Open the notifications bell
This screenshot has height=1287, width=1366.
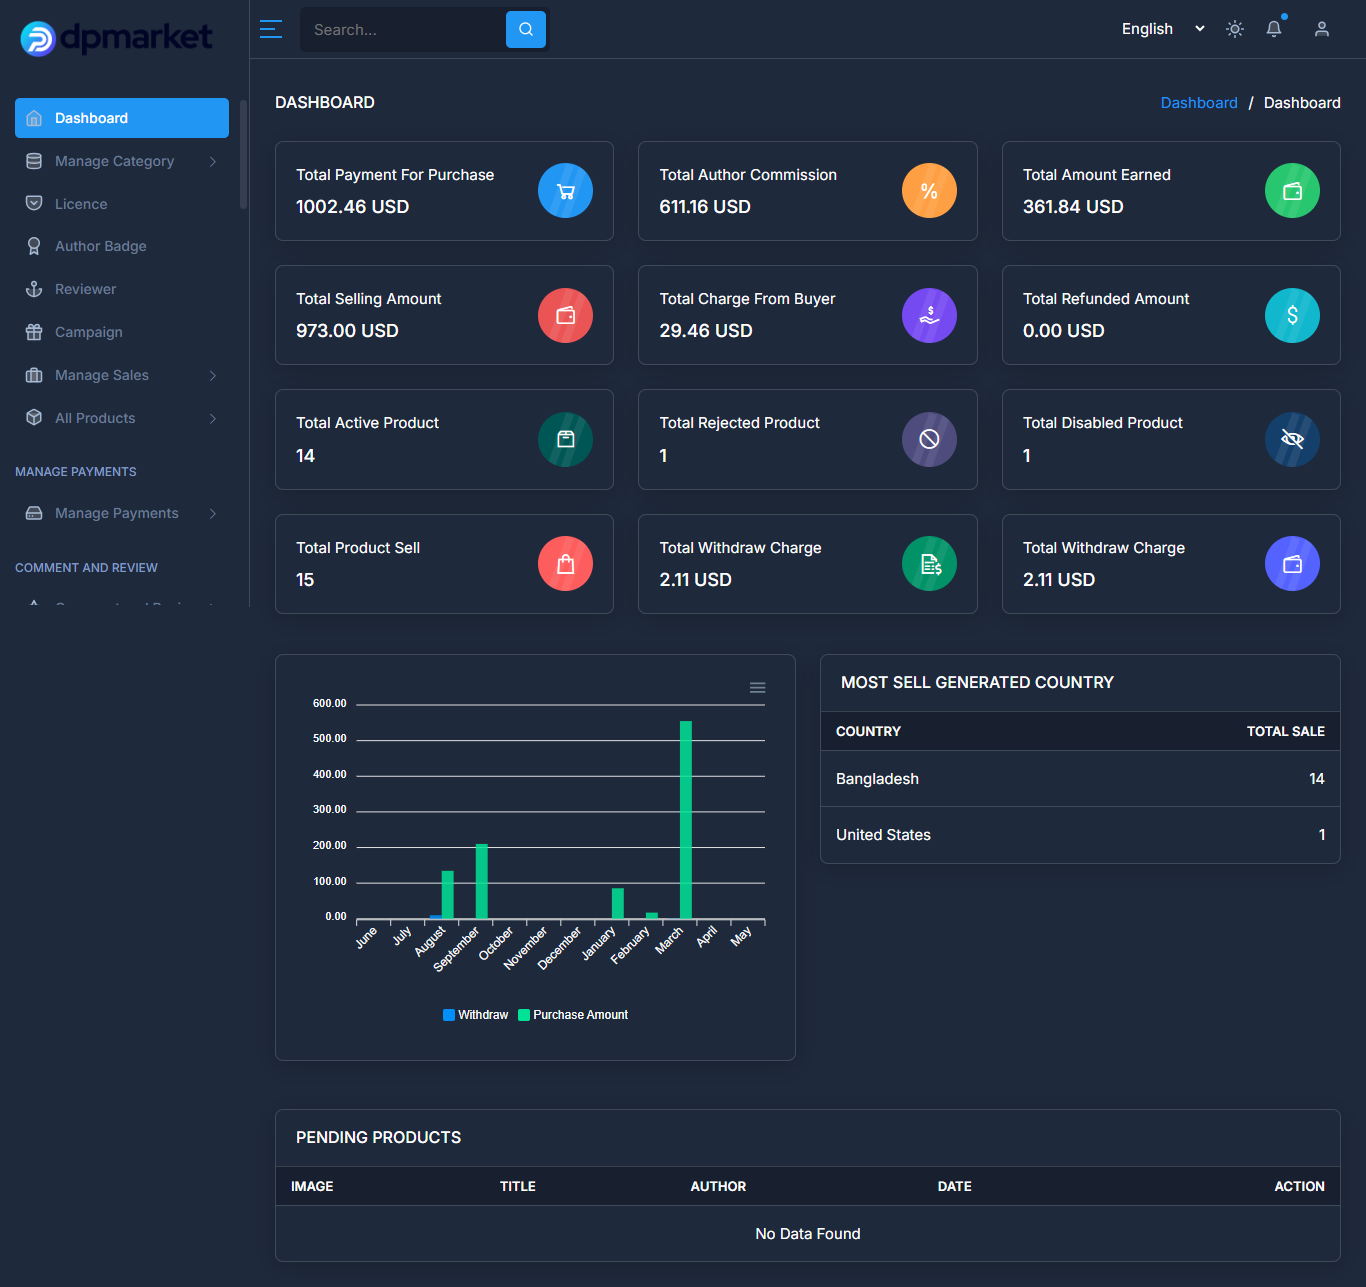click(x=1274, y=29)
